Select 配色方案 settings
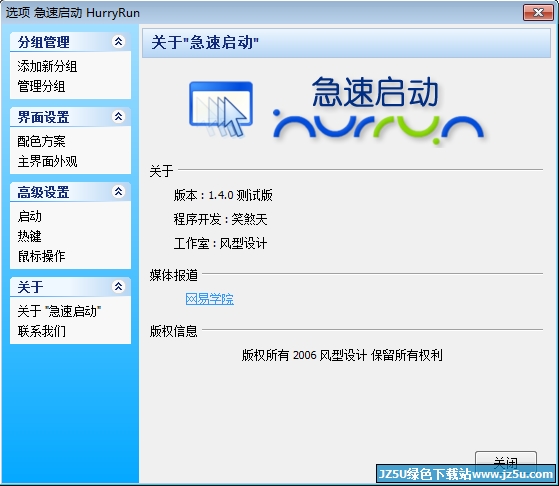The width and height of the screenshot is (559, 486). [x=41, y=142]
